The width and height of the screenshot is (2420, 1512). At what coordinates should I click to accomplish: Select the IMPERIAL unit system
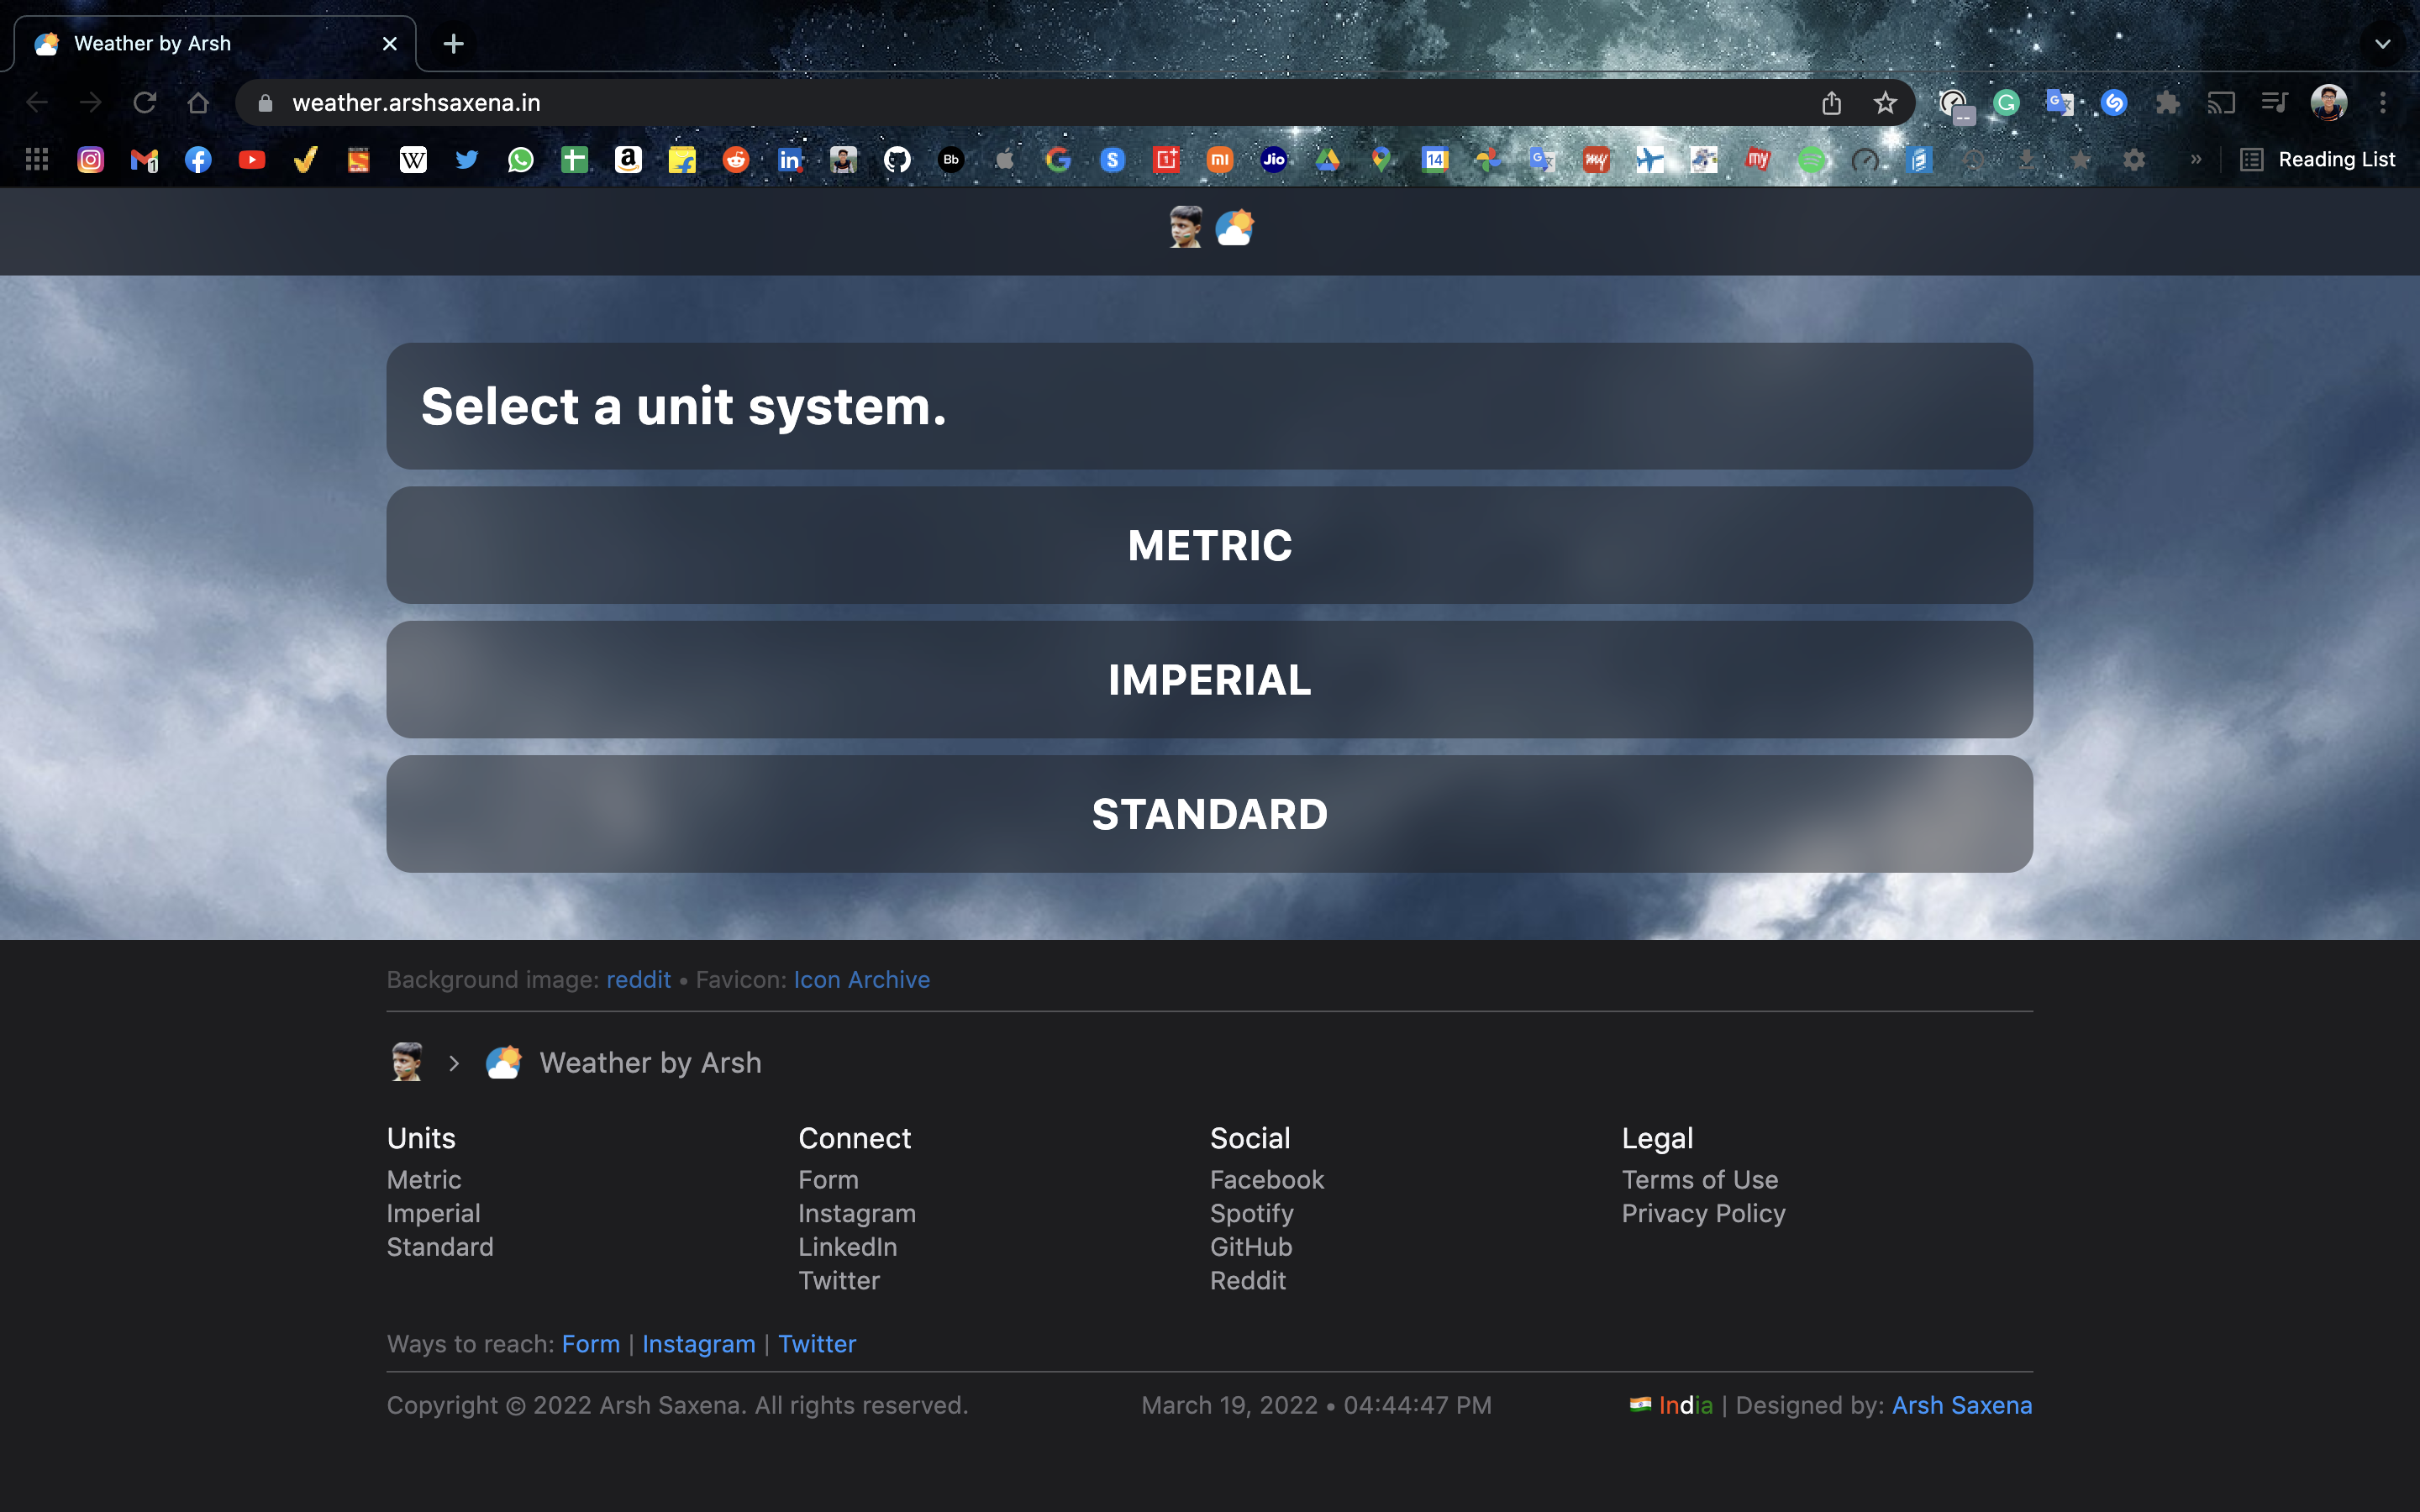[x=1209, y=680]
